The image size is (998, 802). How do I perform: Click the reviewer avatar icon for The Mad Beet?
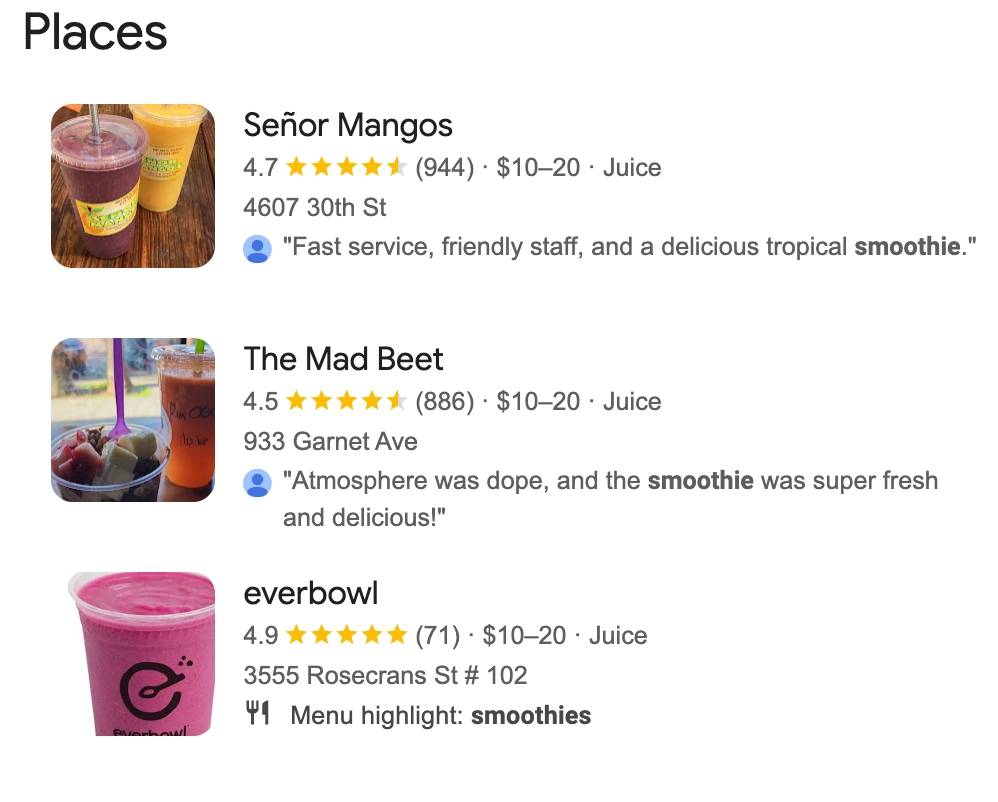[x=259, y=481]
